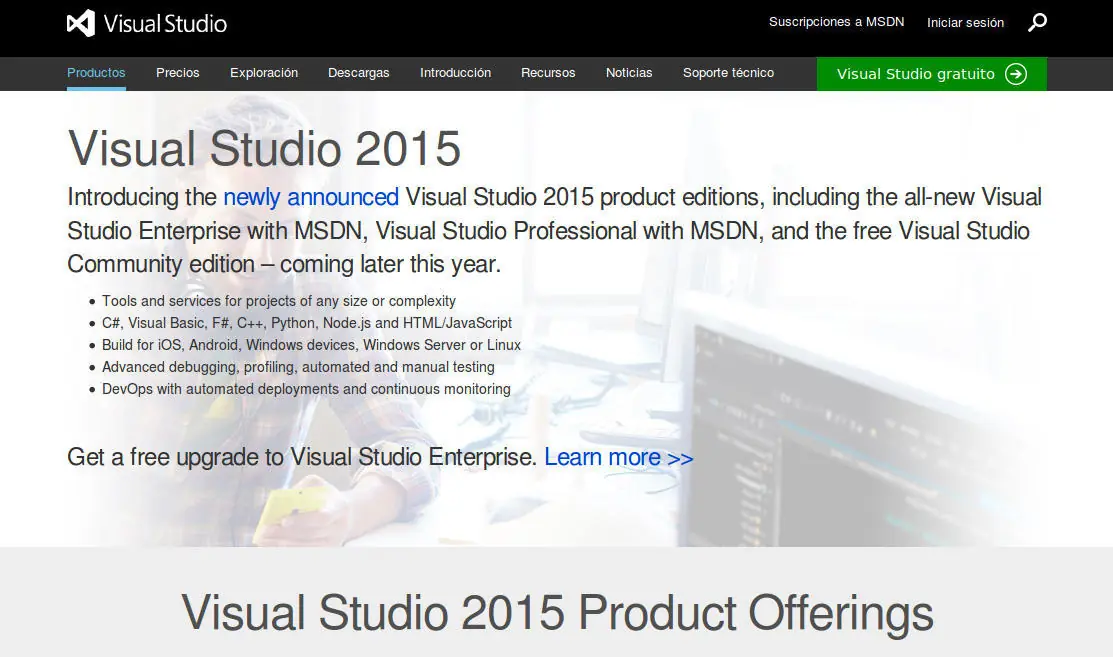This screenshot has height=657, width=1113.
Task: Click the Visual Studio 2015 heading
Action: pyautogui.click(x=264, y=148)
